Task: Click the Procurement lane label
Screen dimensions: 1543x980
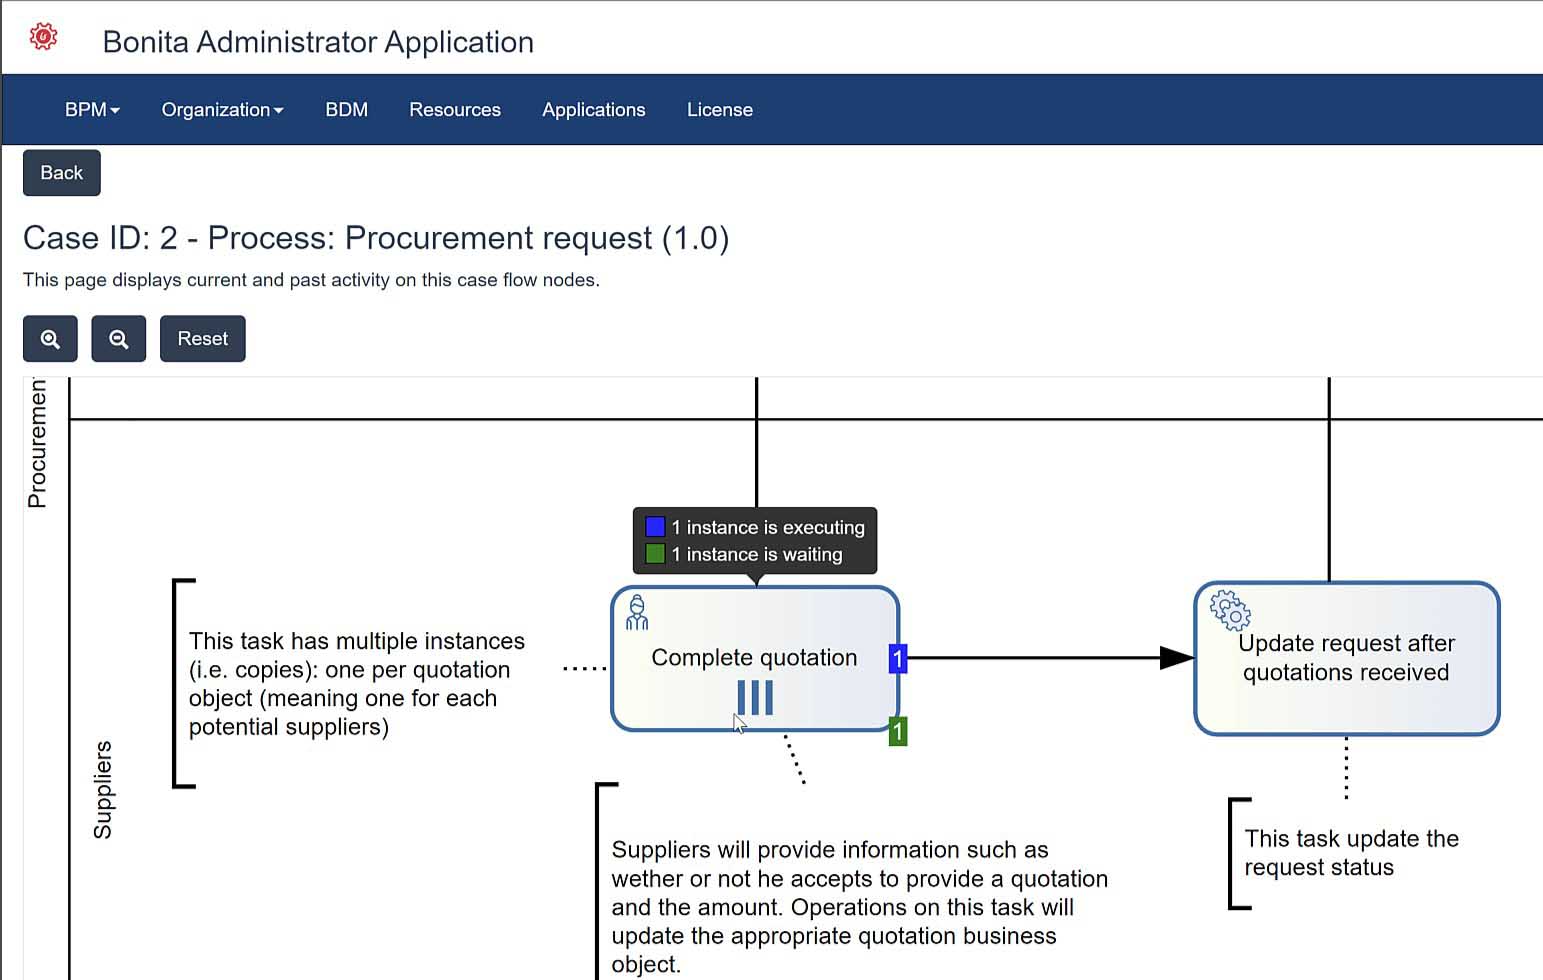Action: (x=37, y=443)
